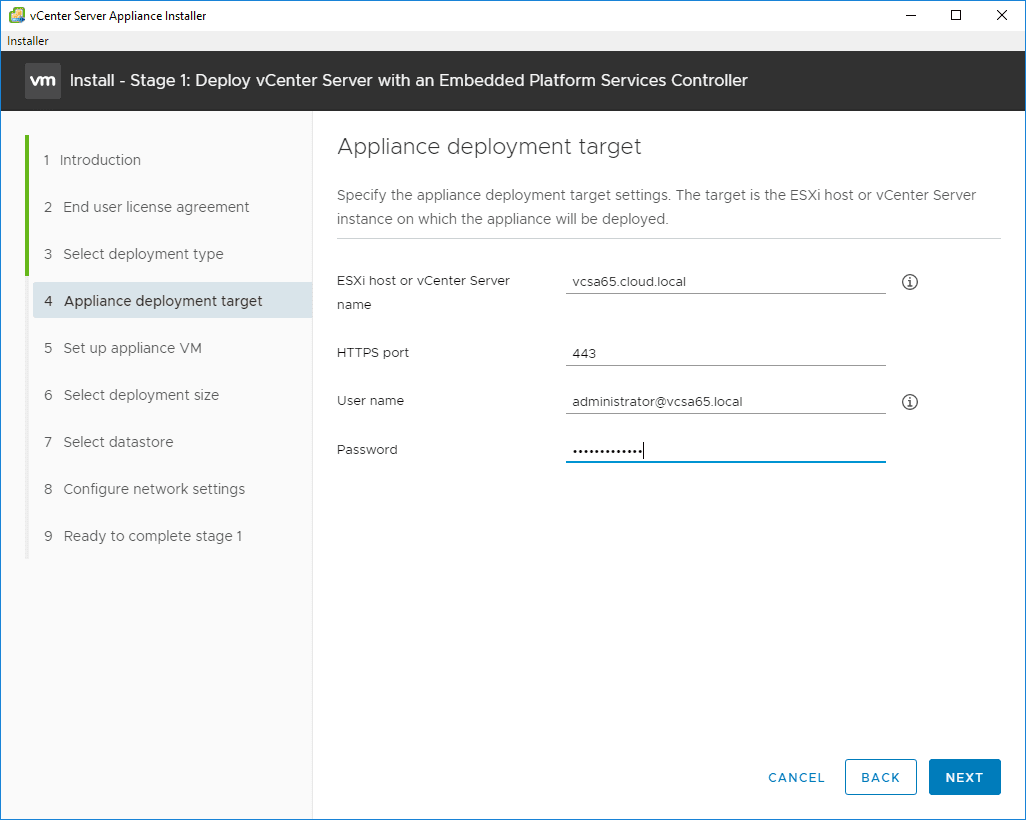Click the NEXT button
Screen dimensions: 1026x820
pos(964,777)
